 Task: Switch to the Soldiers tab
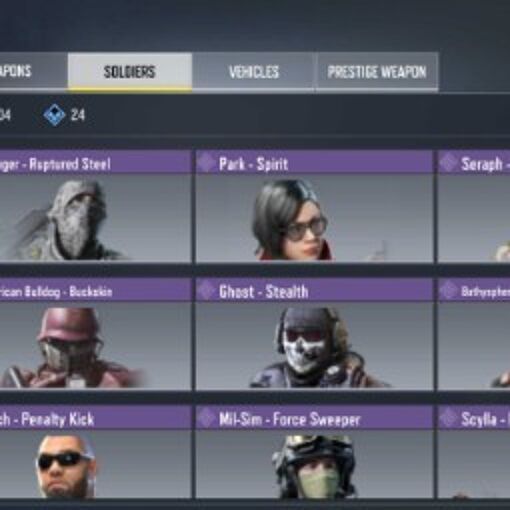[130, 72]
